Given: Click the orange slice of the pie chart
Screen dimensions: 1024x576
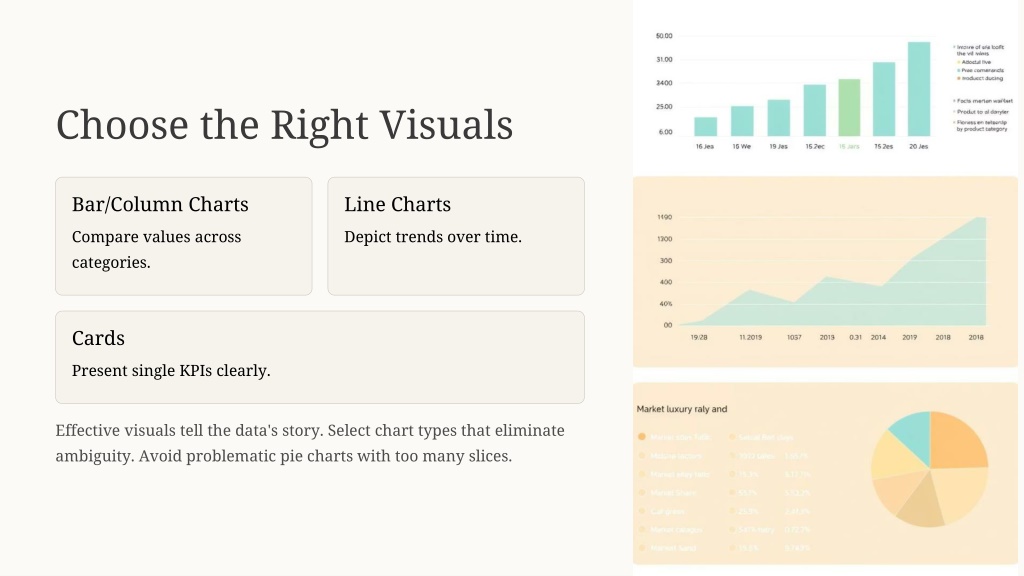Looking at the screenshot, I should [x=956, y=438].
